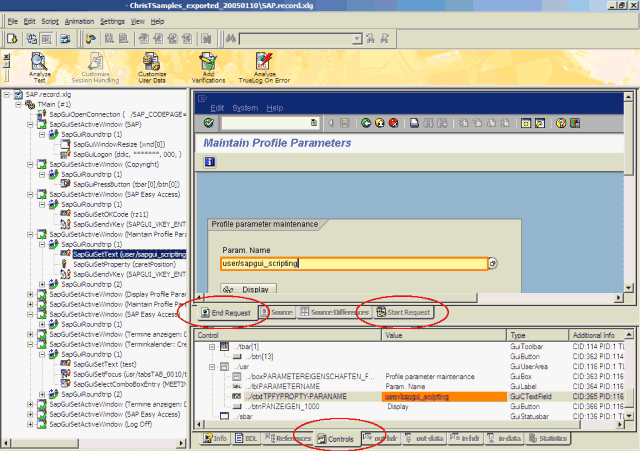Click the End Request tab button
The width and height of the screenshot is (640, 451).
pos(226,313)
